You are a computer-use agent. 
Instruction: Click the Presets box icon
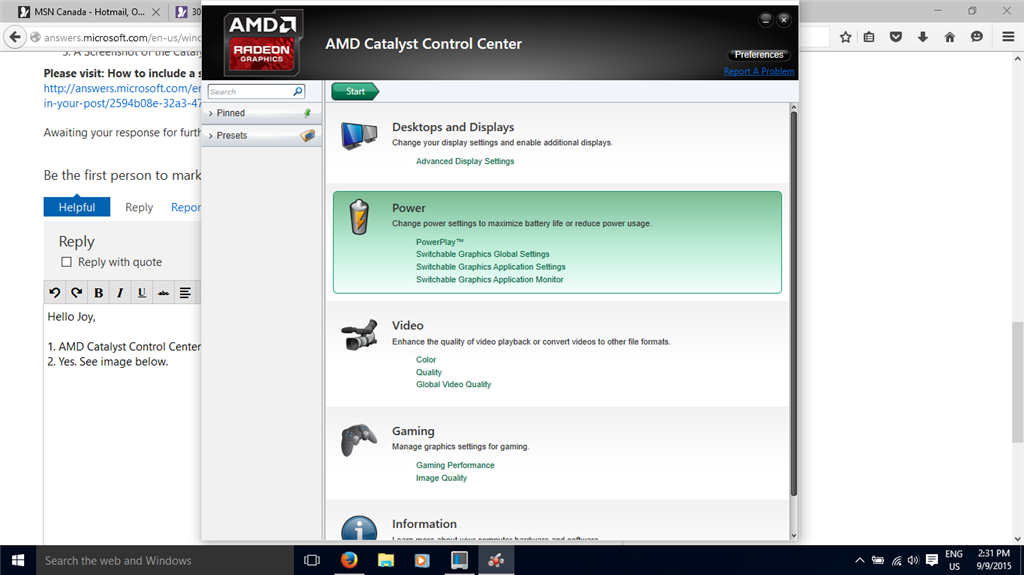click(x=308, y=135)
